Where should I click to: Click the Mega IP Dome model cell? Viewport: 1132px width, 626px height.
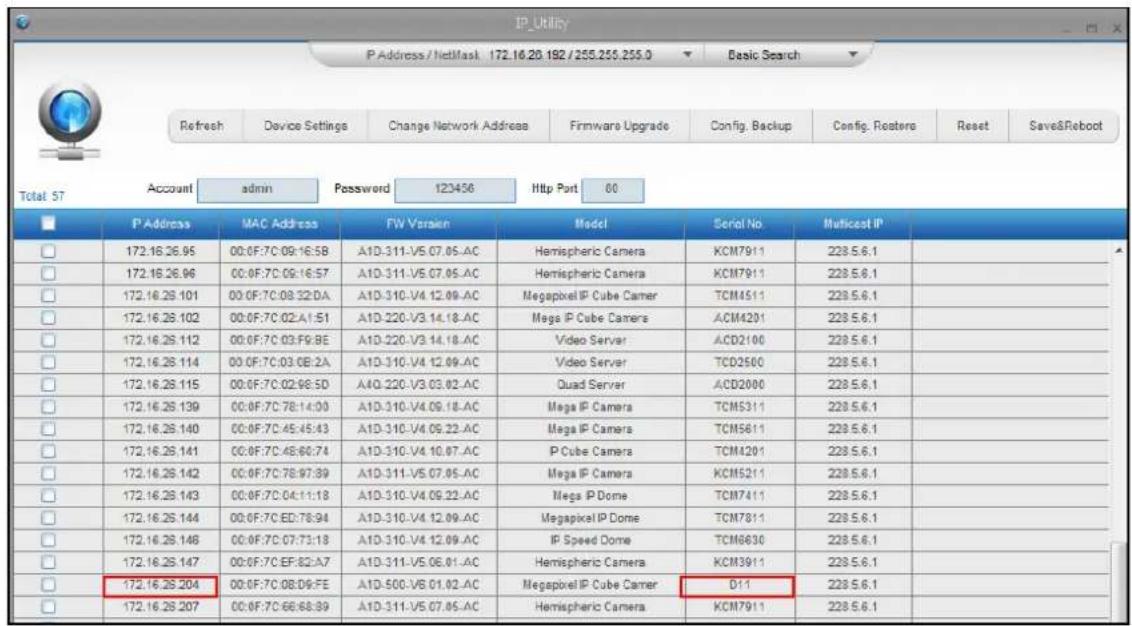591,497
